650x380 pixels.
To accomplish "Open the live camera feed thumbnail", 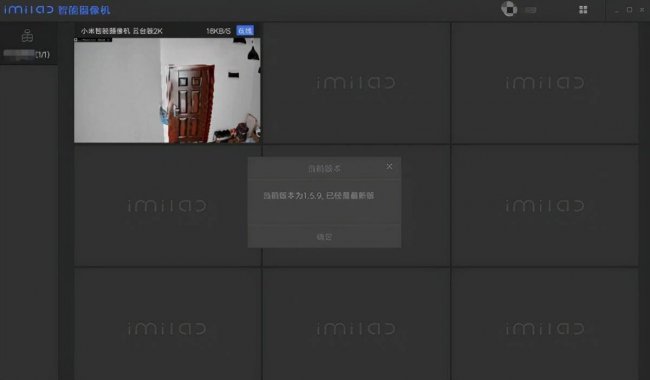I will pos(167,90).
